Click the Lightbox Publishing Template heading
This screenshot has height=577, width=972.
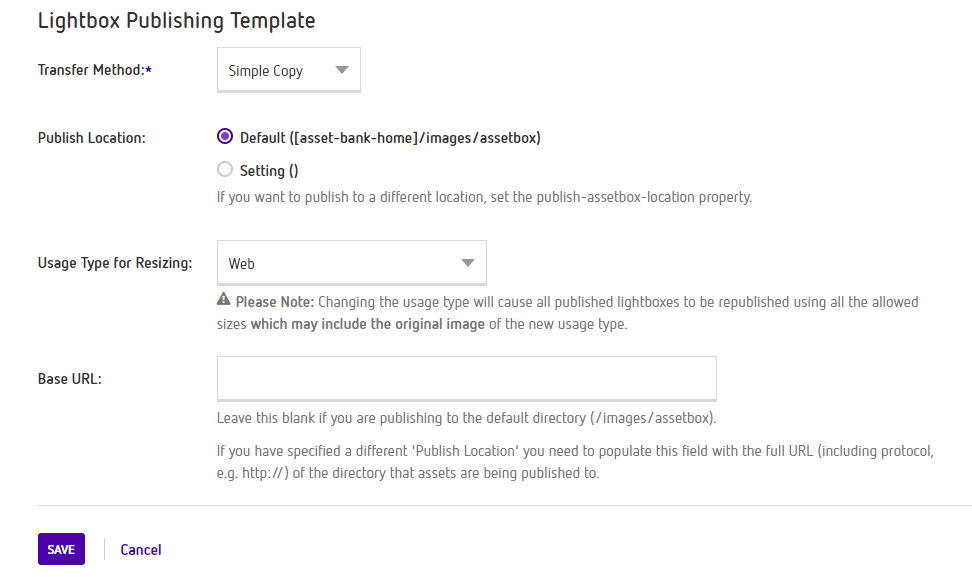pos(176,20)
